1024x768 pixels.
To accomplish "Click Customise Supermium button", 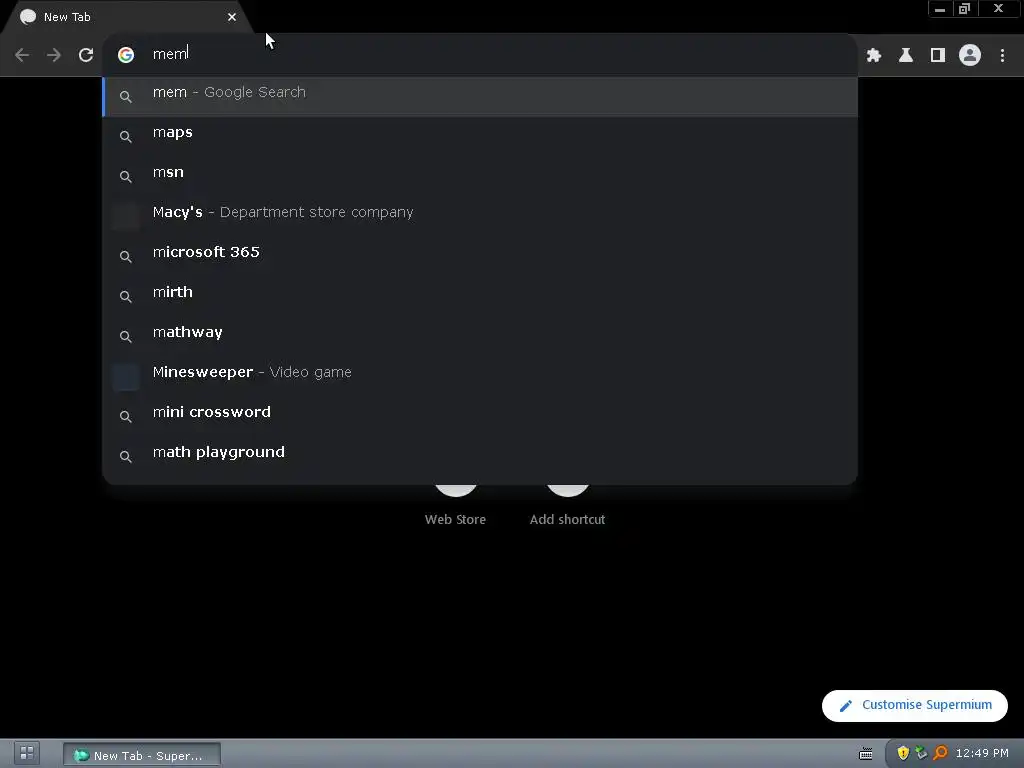I will click(914, 705).
